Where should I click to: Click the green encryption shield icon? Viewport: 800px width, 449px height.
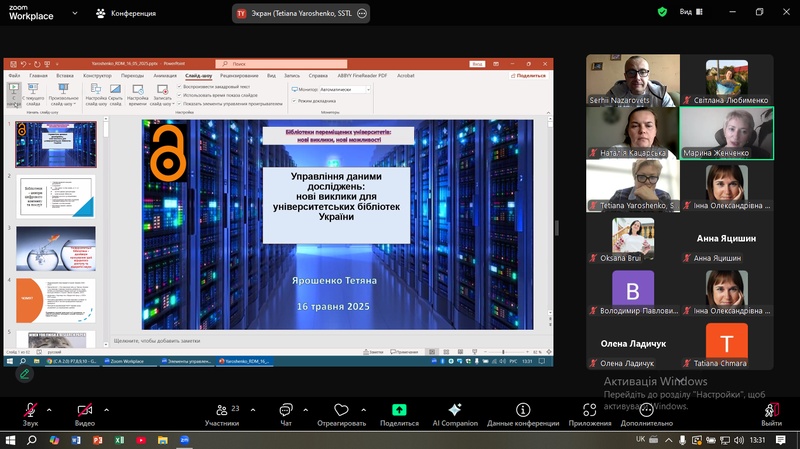click(x=662, y=12)
